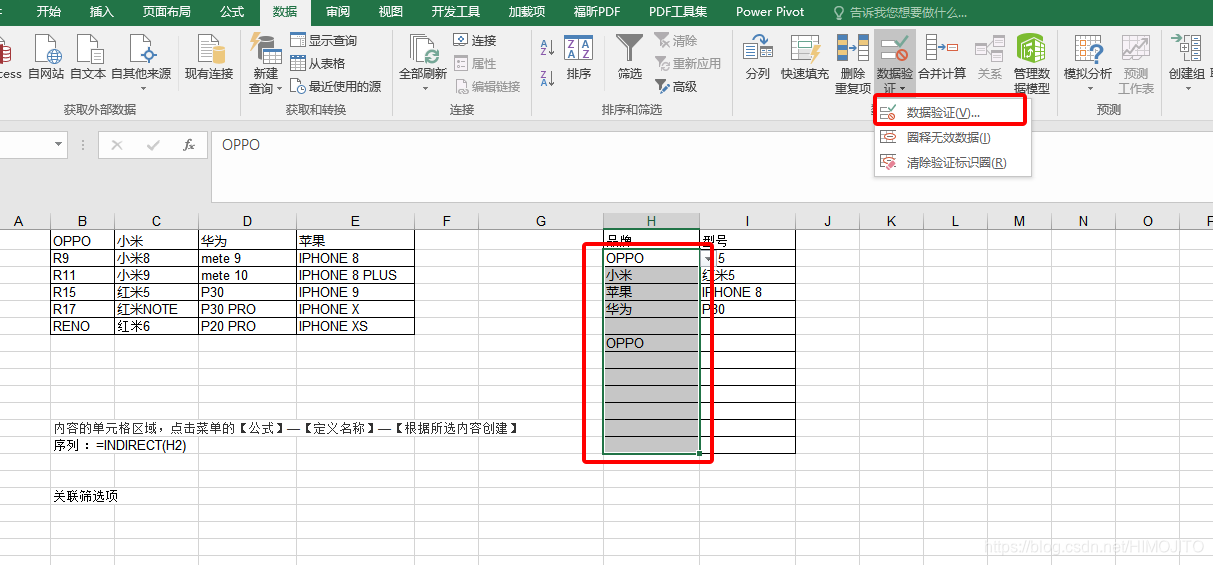
Task: Switch to the 开发工具 tab
Action: coord(456,12)
